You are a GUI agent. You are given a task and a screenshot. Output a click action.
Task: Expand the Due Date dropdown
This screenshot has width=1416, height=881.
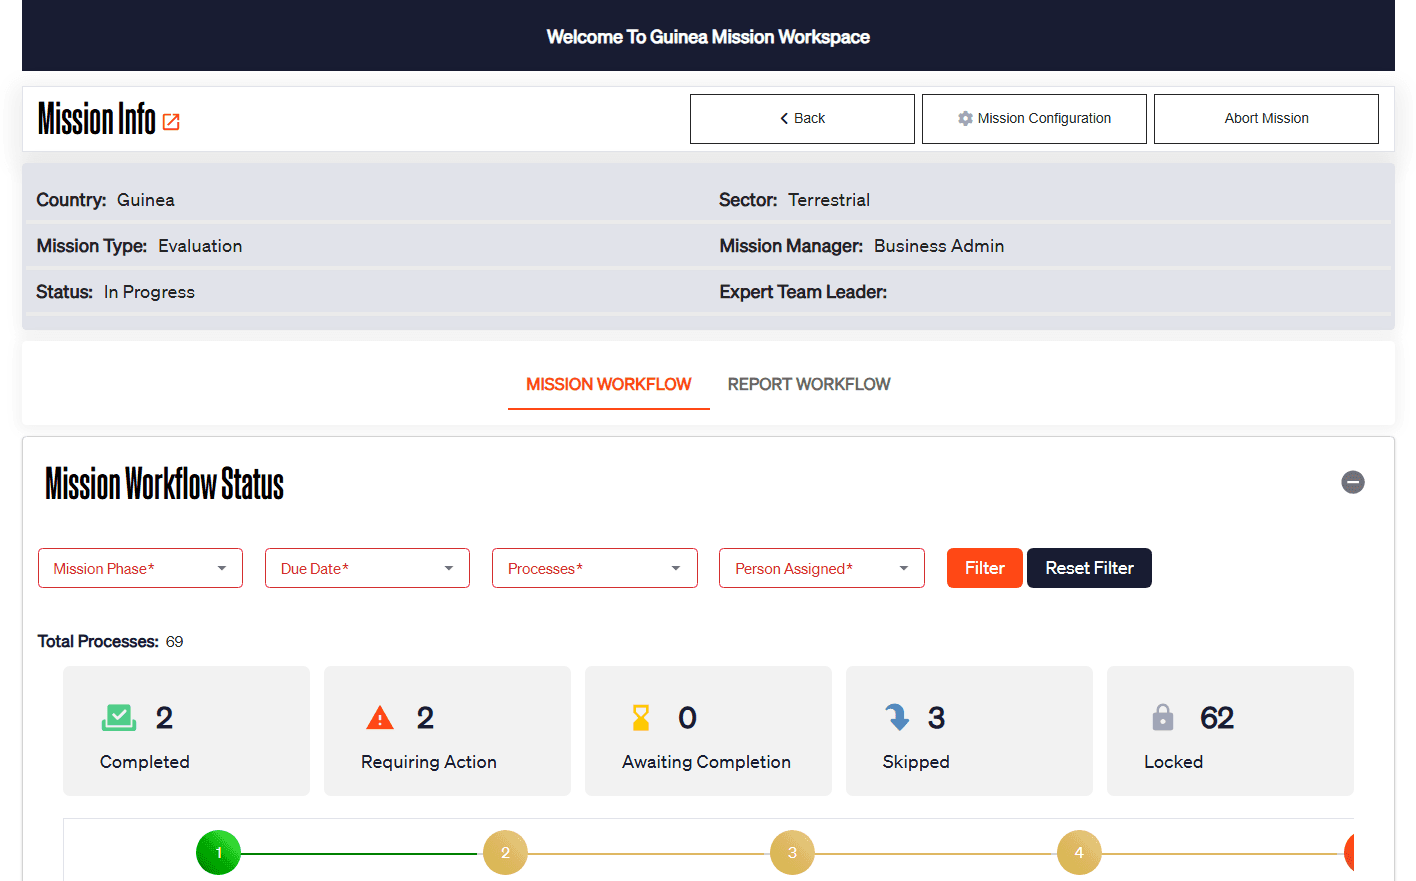point(367,568)
